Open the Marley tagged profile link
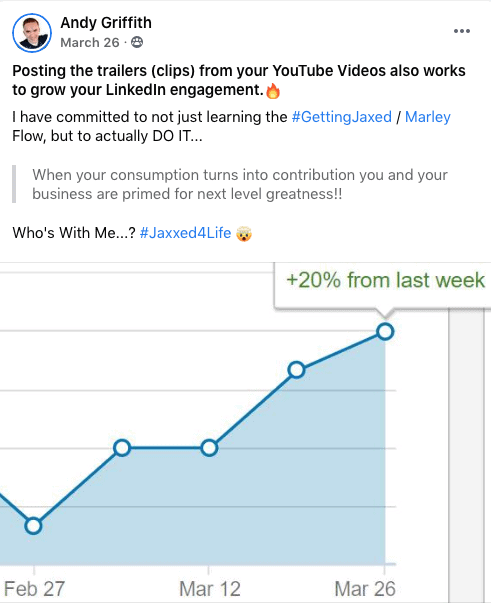Viewport: 491px width, 604px height. (427, 117)
